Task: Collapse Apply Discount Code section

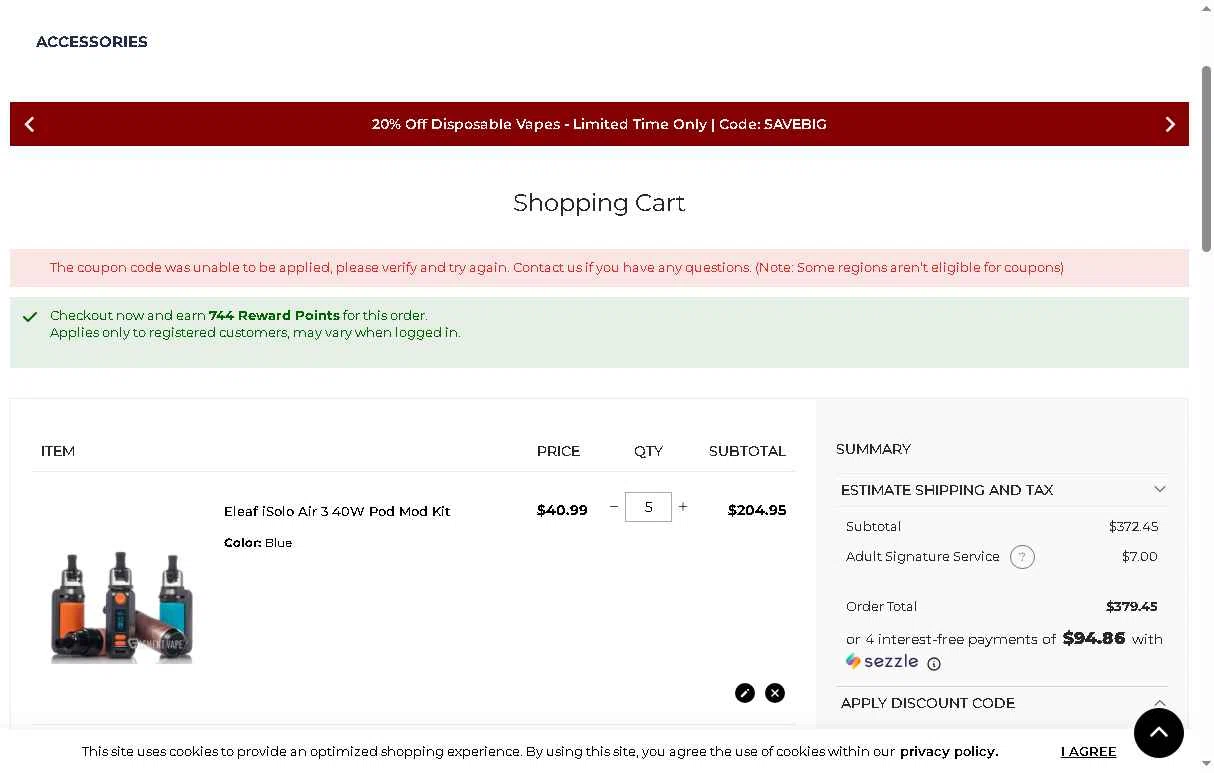Action: tap(1003, 703)
